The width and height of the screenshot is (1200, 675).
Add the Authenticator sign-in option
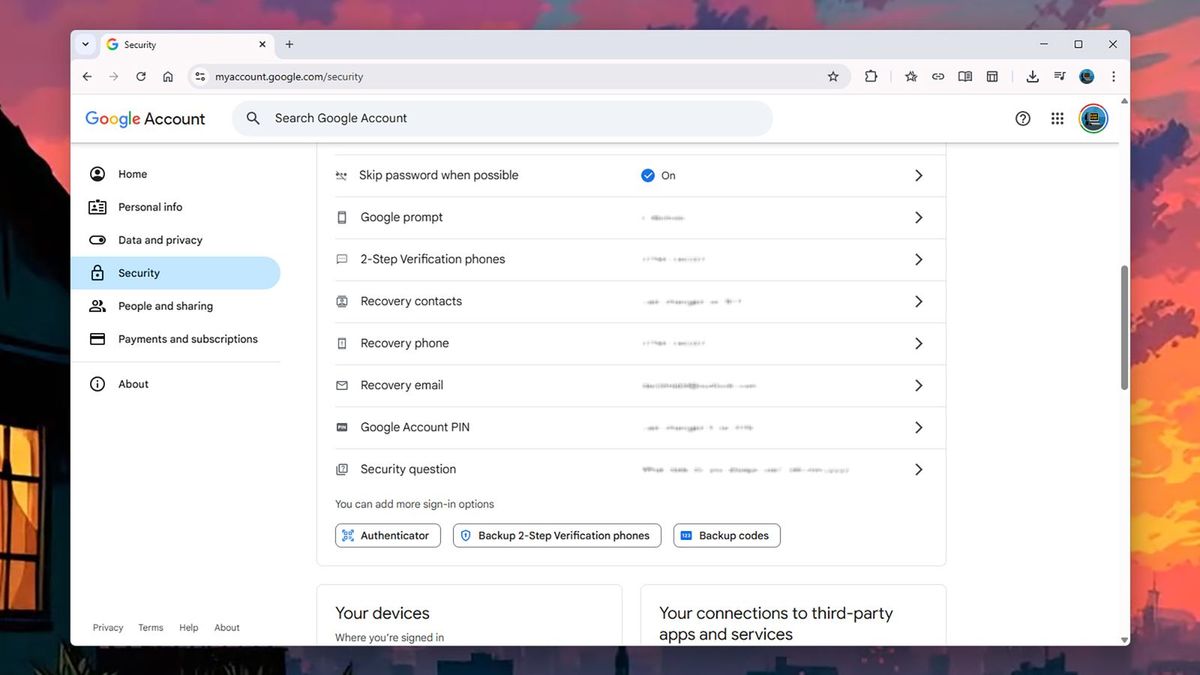[x=388, y=536]
